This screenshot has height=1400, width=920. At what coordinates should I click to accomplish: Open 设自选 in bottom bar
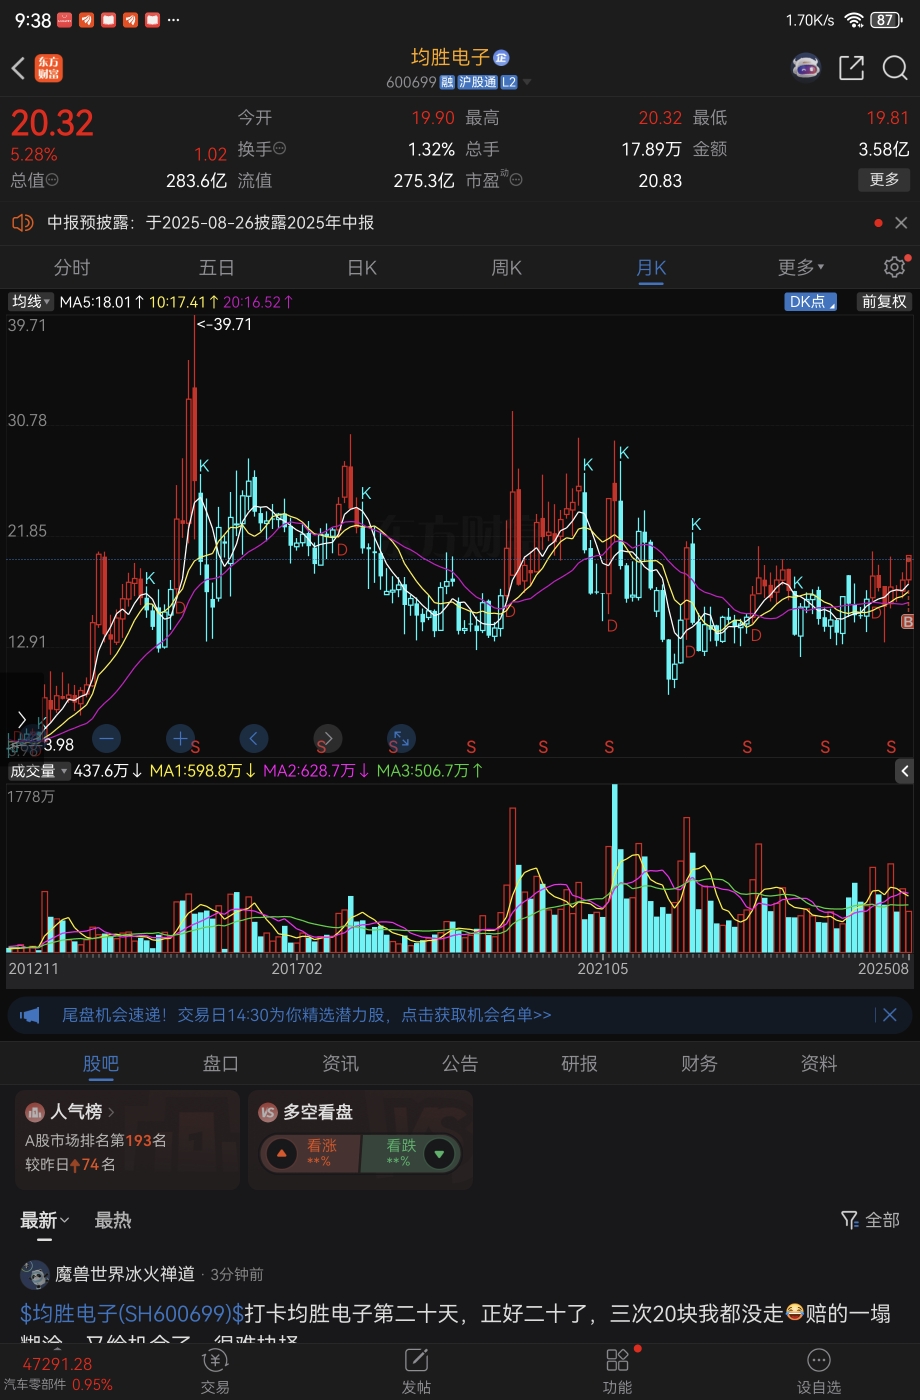pyautogui.click(x=818, y=1371)
